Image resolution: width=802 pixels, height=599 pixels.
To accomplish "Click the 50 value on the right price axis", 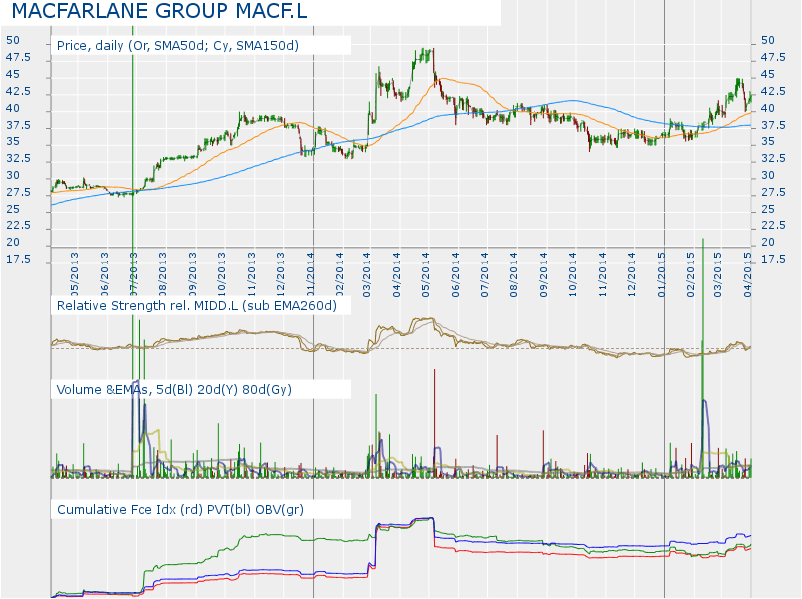I will coord(768,40).
